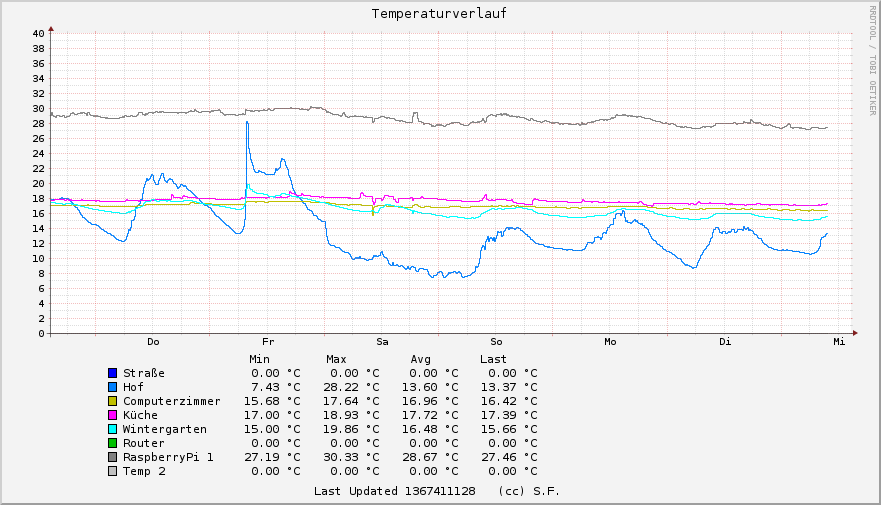Select the magenta Küche legend swatch

(x=113, y=415)
